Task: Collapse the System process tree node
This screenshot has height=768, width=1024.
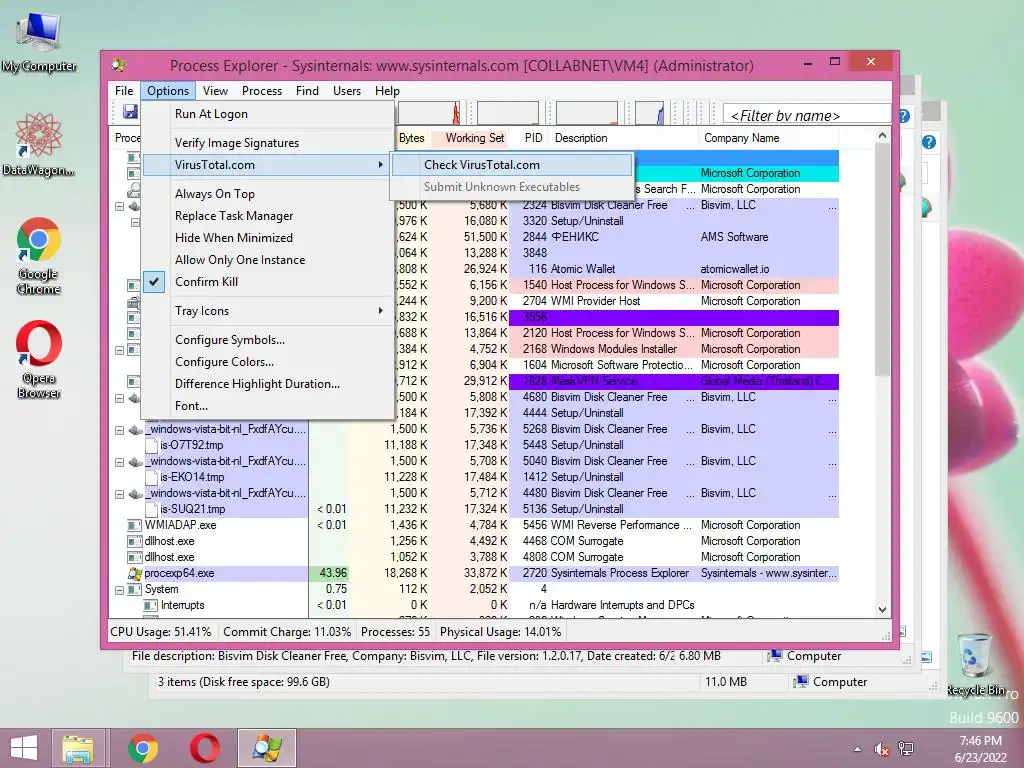Action: pos(120,590)
